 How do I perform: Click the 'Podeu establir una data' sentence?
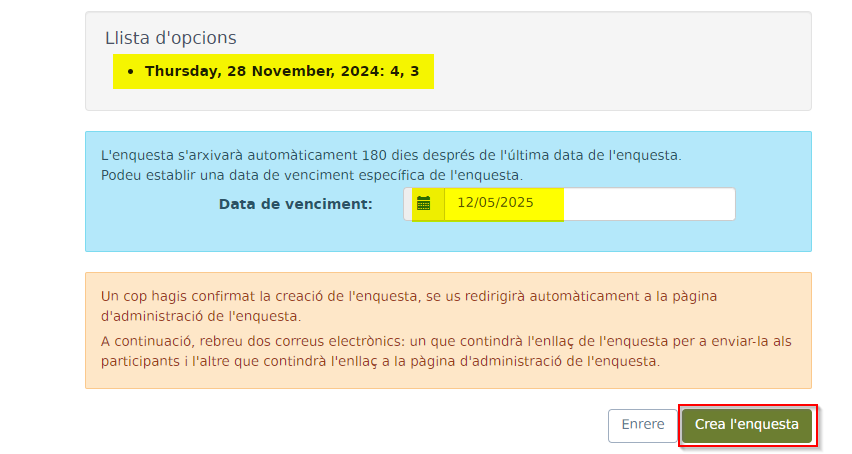coord(312,175)
